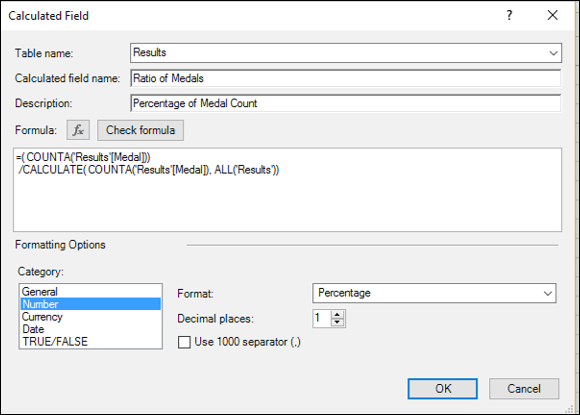Pick TRUE/FALSE category
Image resolution: width=580 pixels, height=415 pixels.
coord(90,341)
